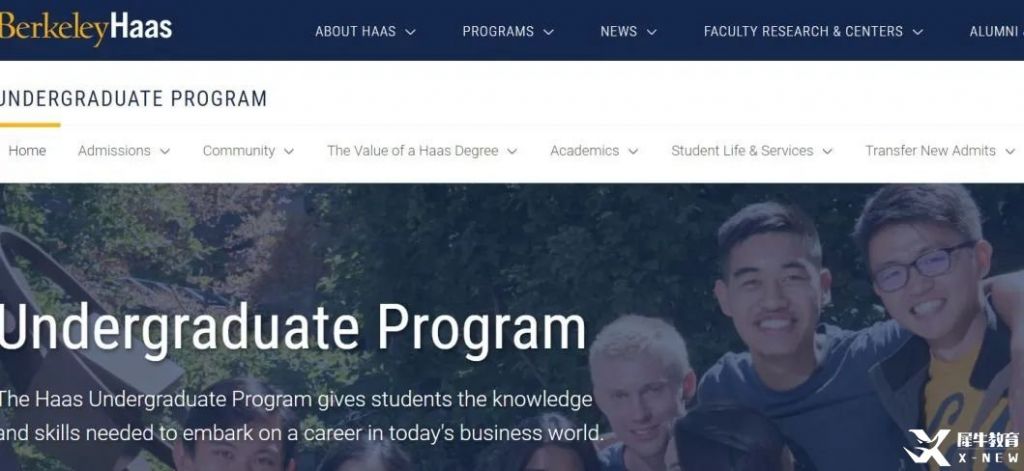
Task: Open the Alumni menu item
Action: [996, 31]
